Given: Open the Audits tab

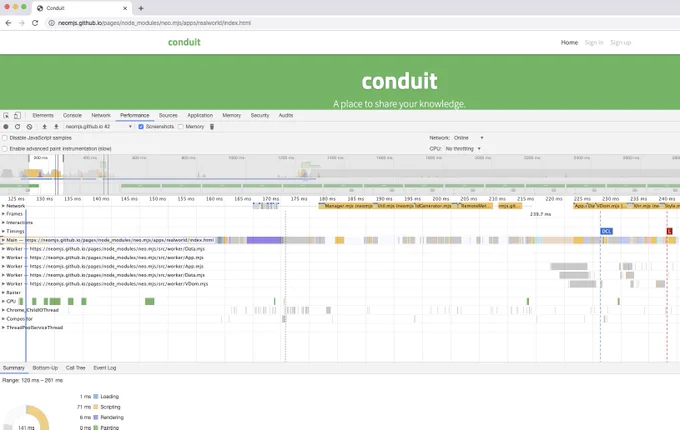Looking at the screenshot, I should [286, 115].
